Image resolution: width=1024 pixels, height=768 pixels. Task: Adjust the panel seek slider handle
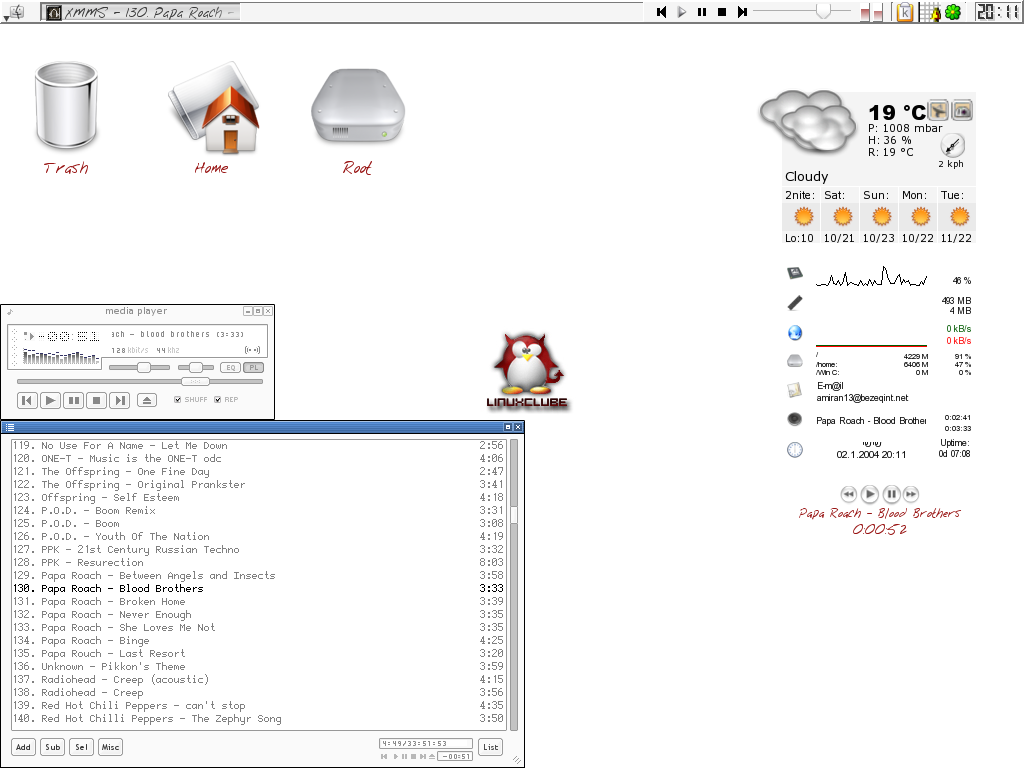point(824,11)
